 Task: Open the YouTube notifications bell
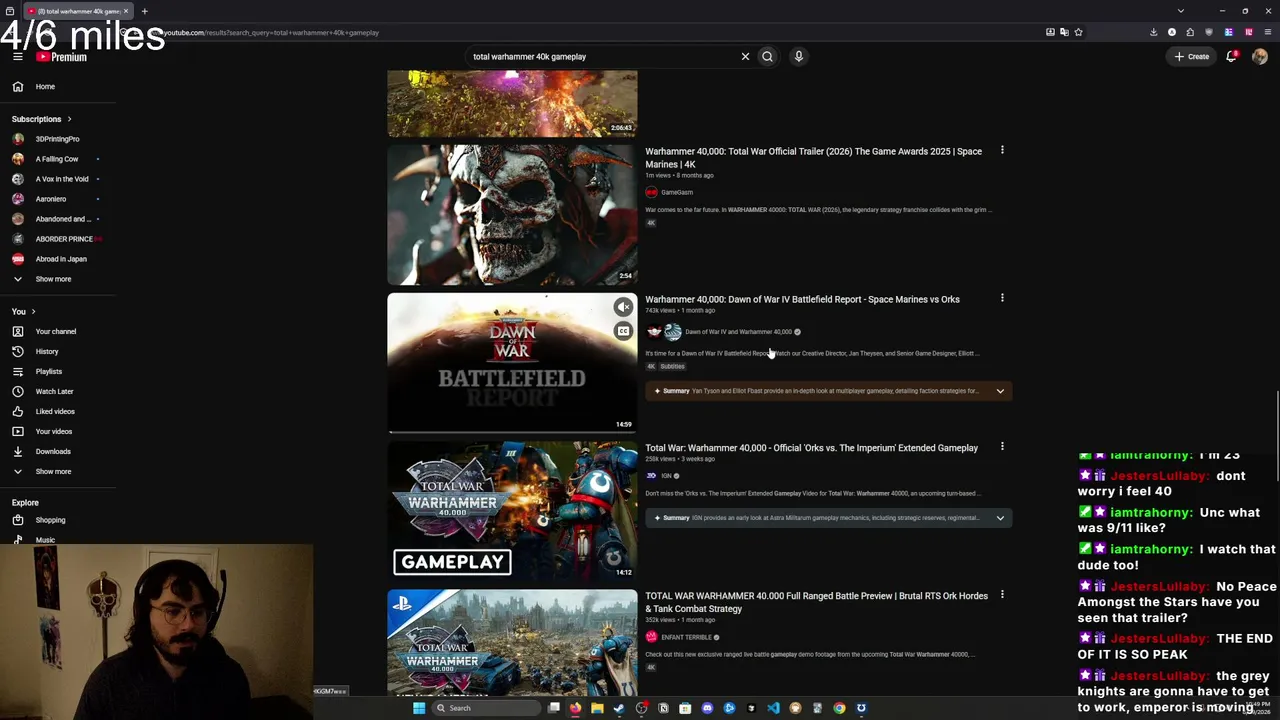pyautogui.click(x=1231, y=56)
